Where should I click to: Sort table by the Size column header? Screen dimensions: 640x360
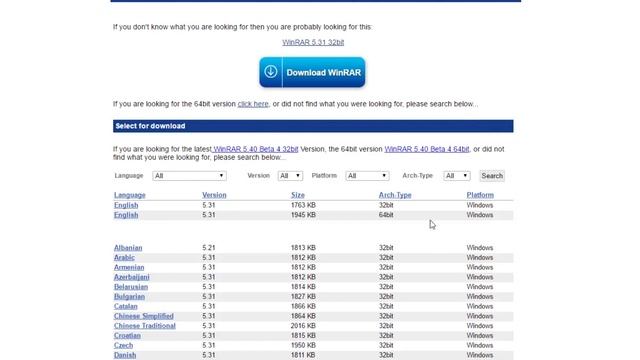[298, 195]
